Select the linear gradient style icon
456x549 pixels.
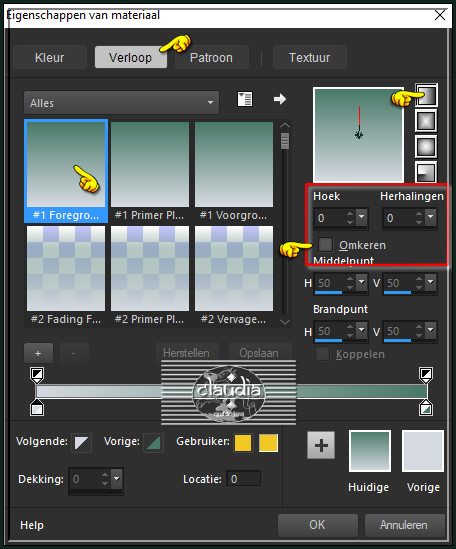click(x=426, y=95)
